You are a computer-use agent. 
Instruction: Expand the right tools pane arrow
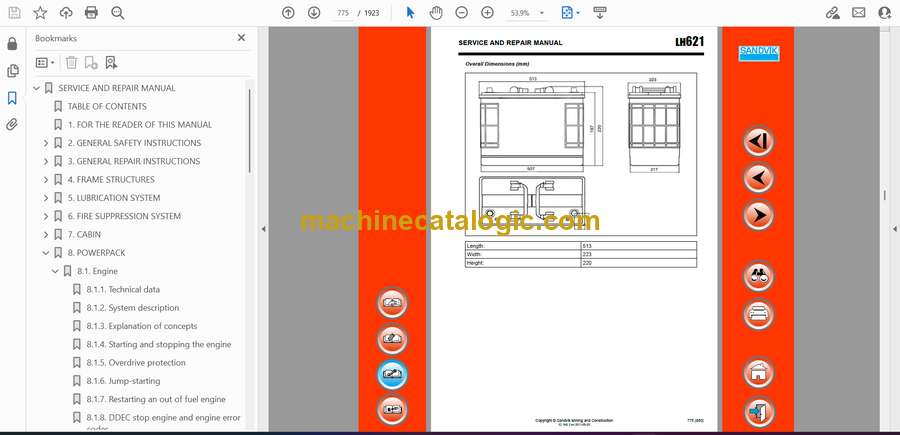click(x=895, y=229)
